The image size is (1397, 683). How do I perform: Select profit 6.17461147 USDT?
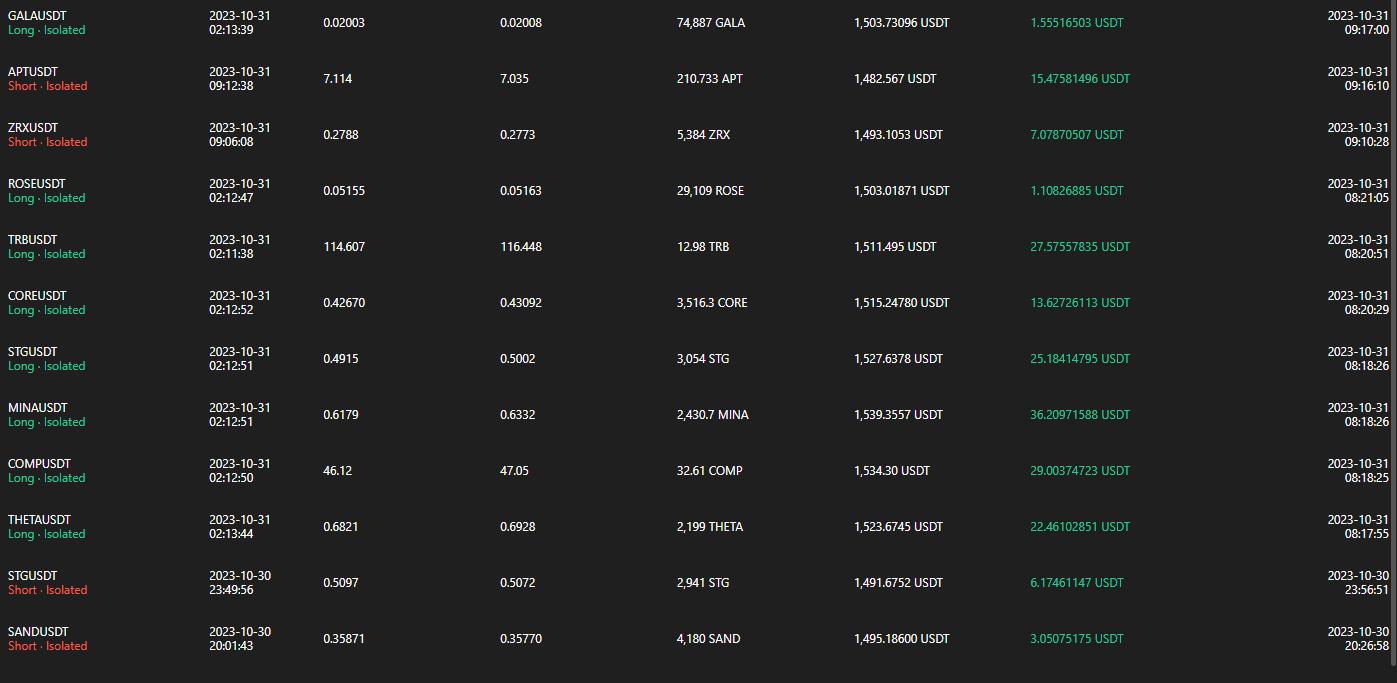[1077, 582]
